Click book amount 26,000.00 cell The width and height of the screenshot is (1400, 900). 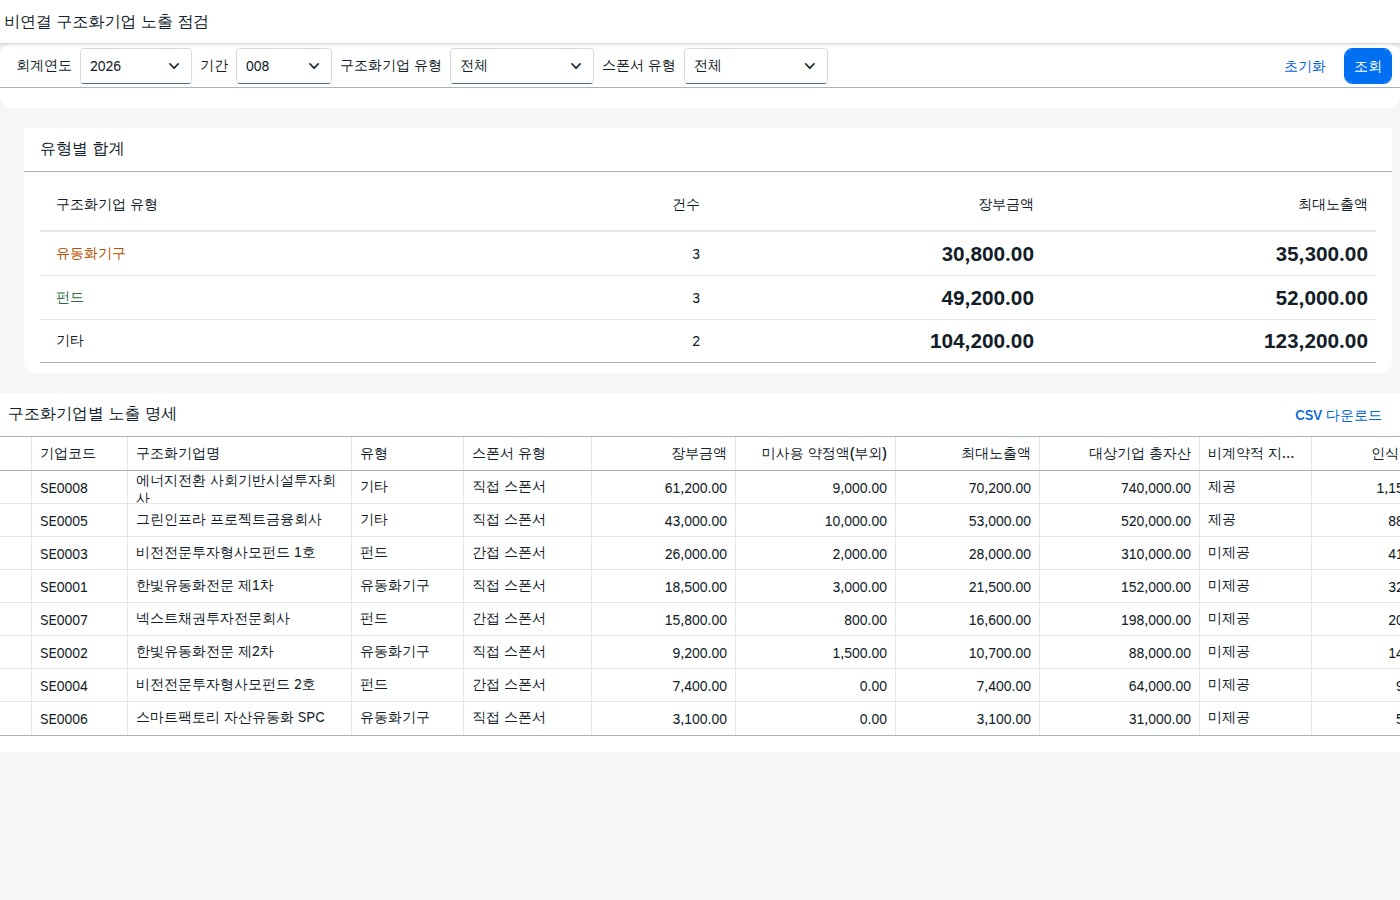663,554
